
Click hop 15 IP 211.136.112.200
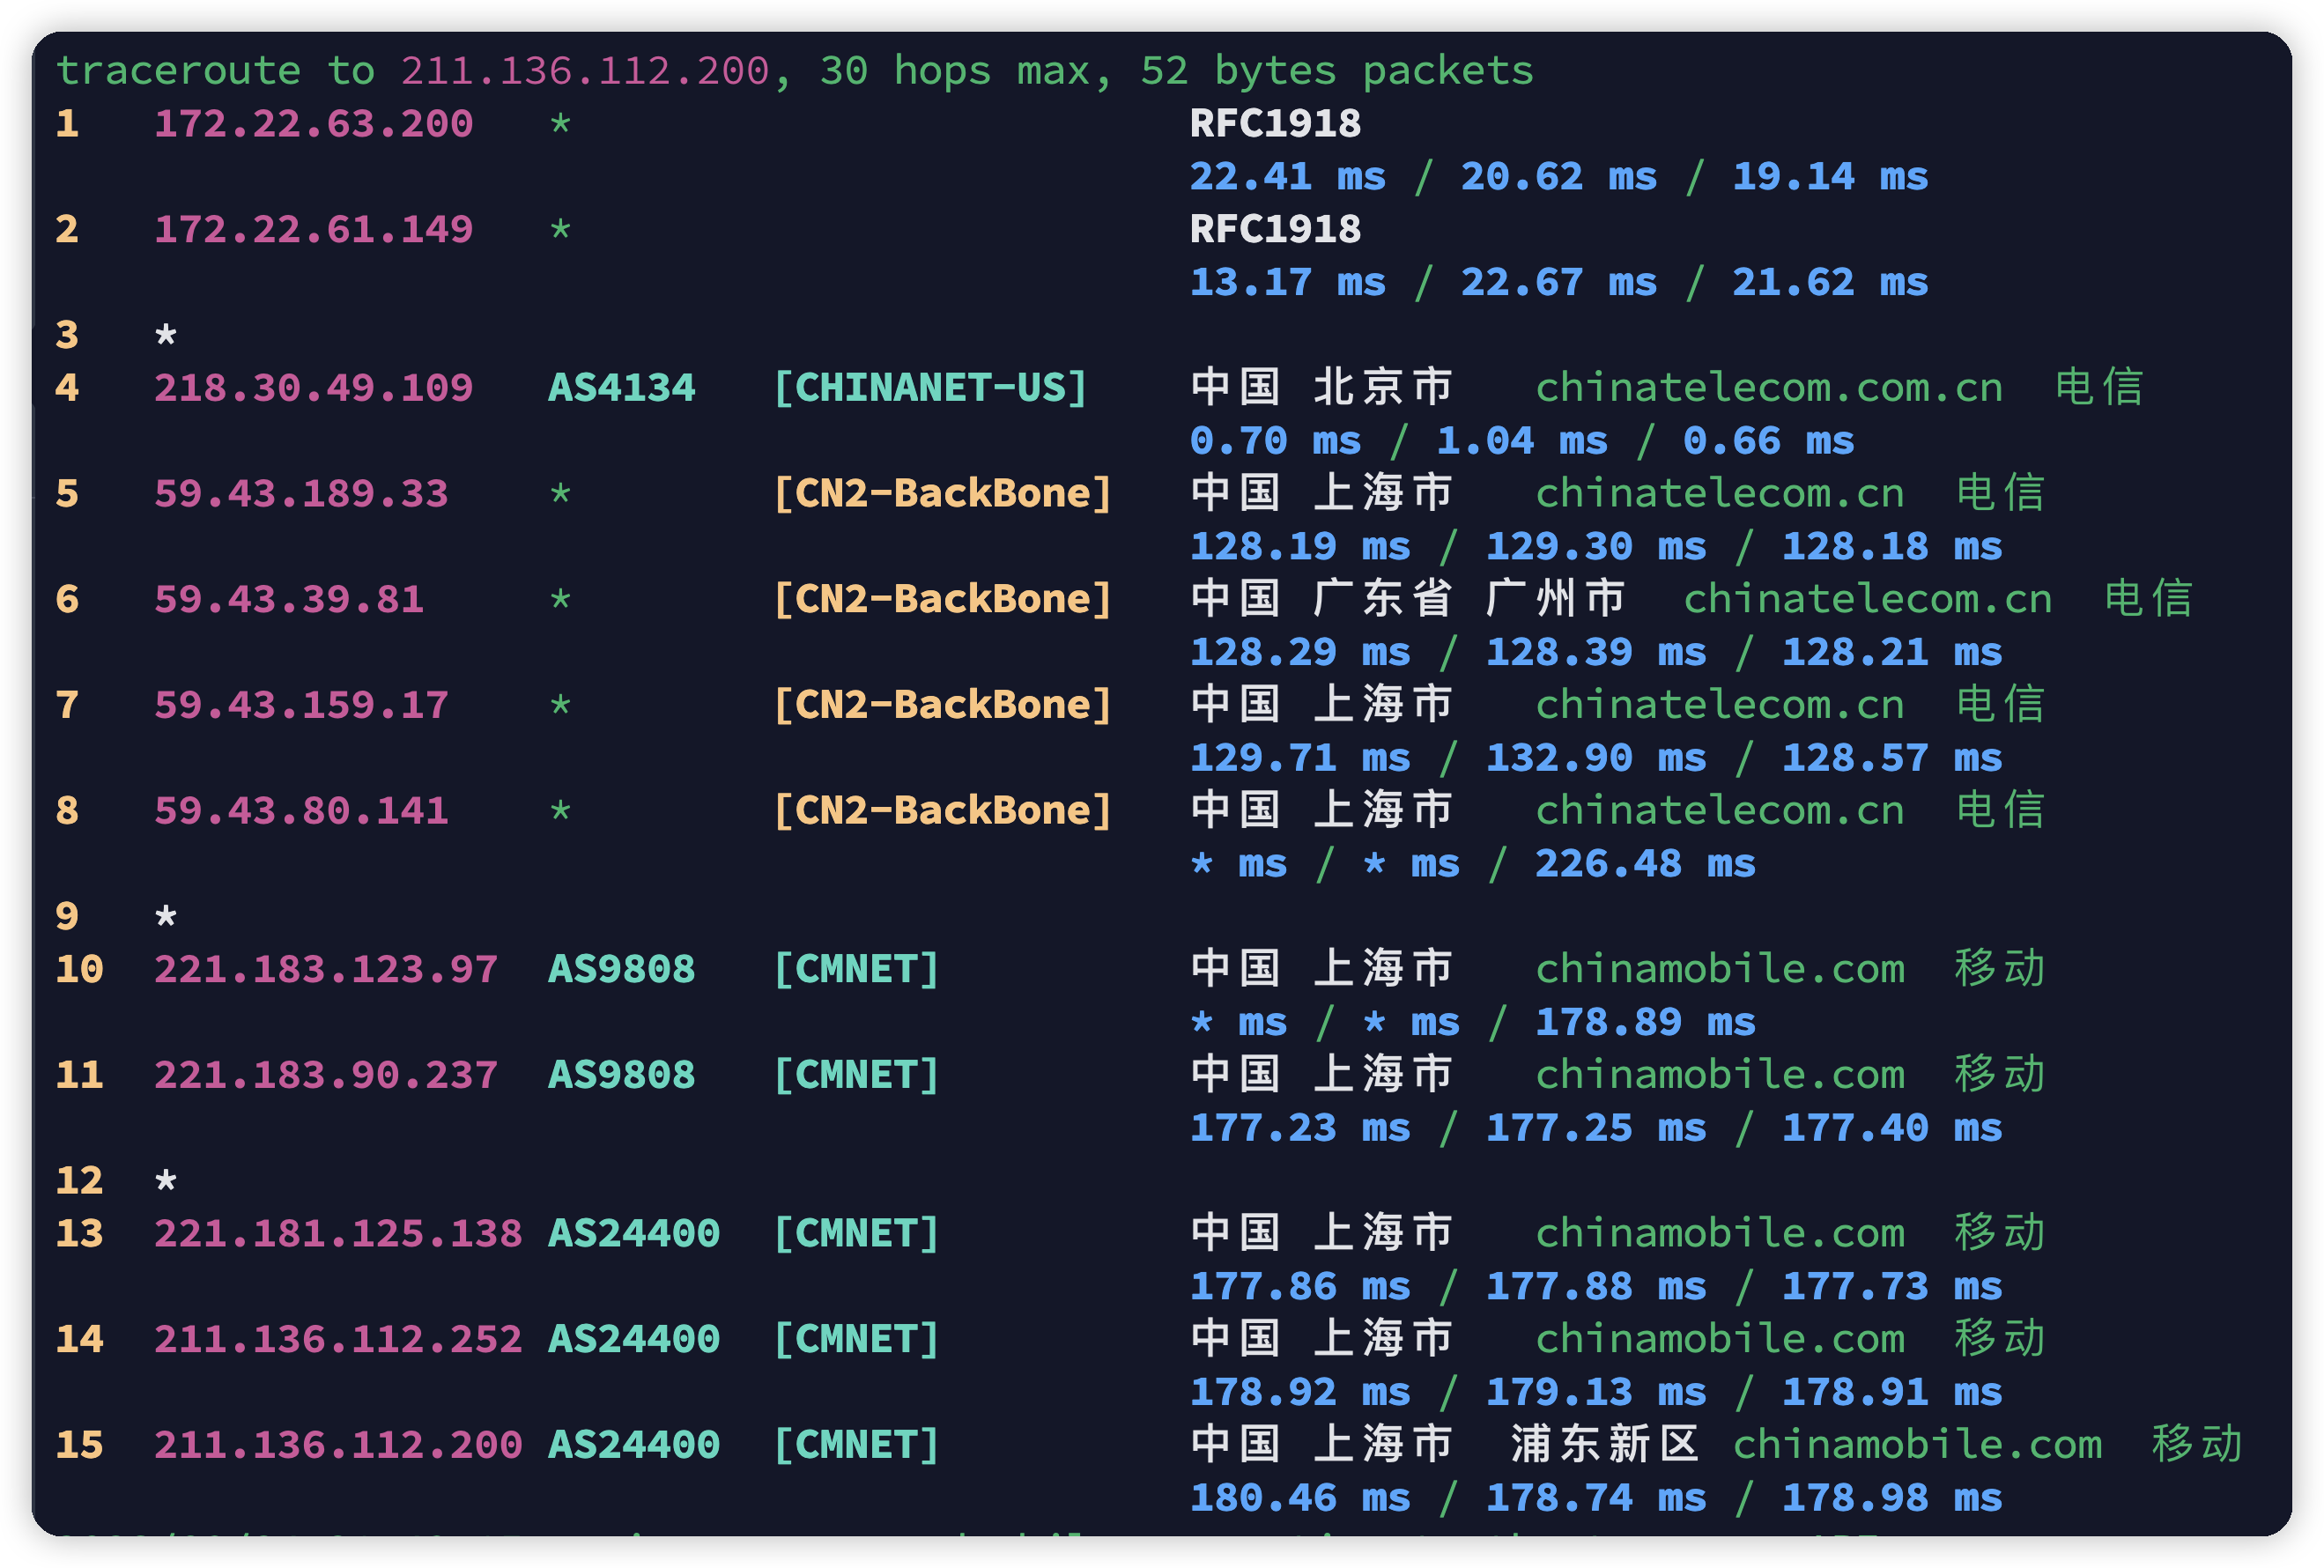338,1446
